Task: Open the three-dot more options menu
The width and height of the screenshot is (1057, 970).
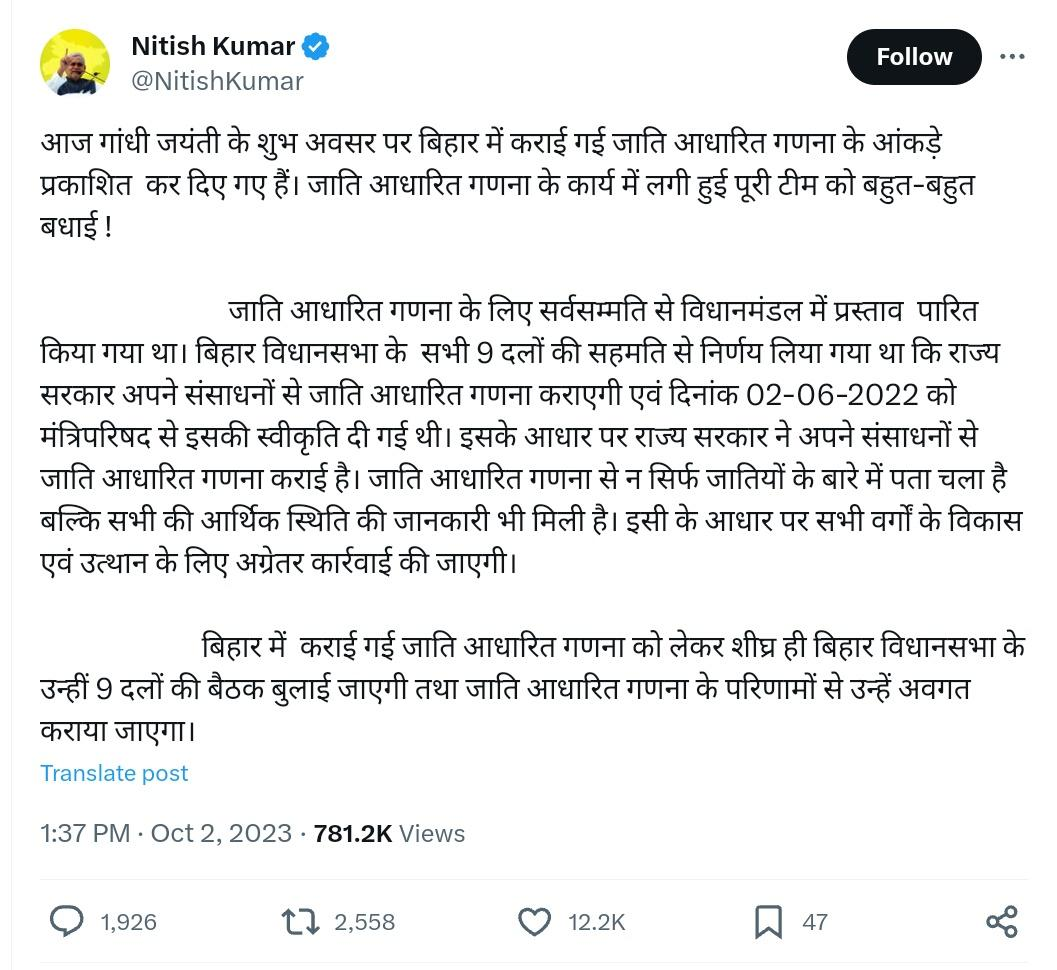Action: coord(1012,57)
